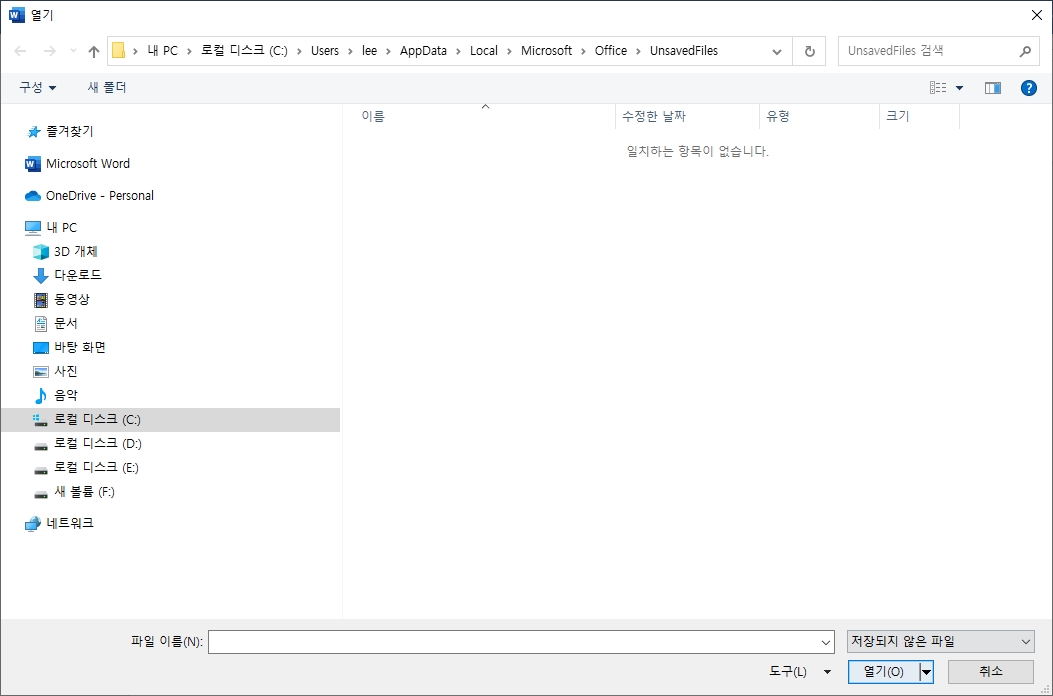Open the 구성 menu
Screen dimensions: 1053x696
click(38, 87)
